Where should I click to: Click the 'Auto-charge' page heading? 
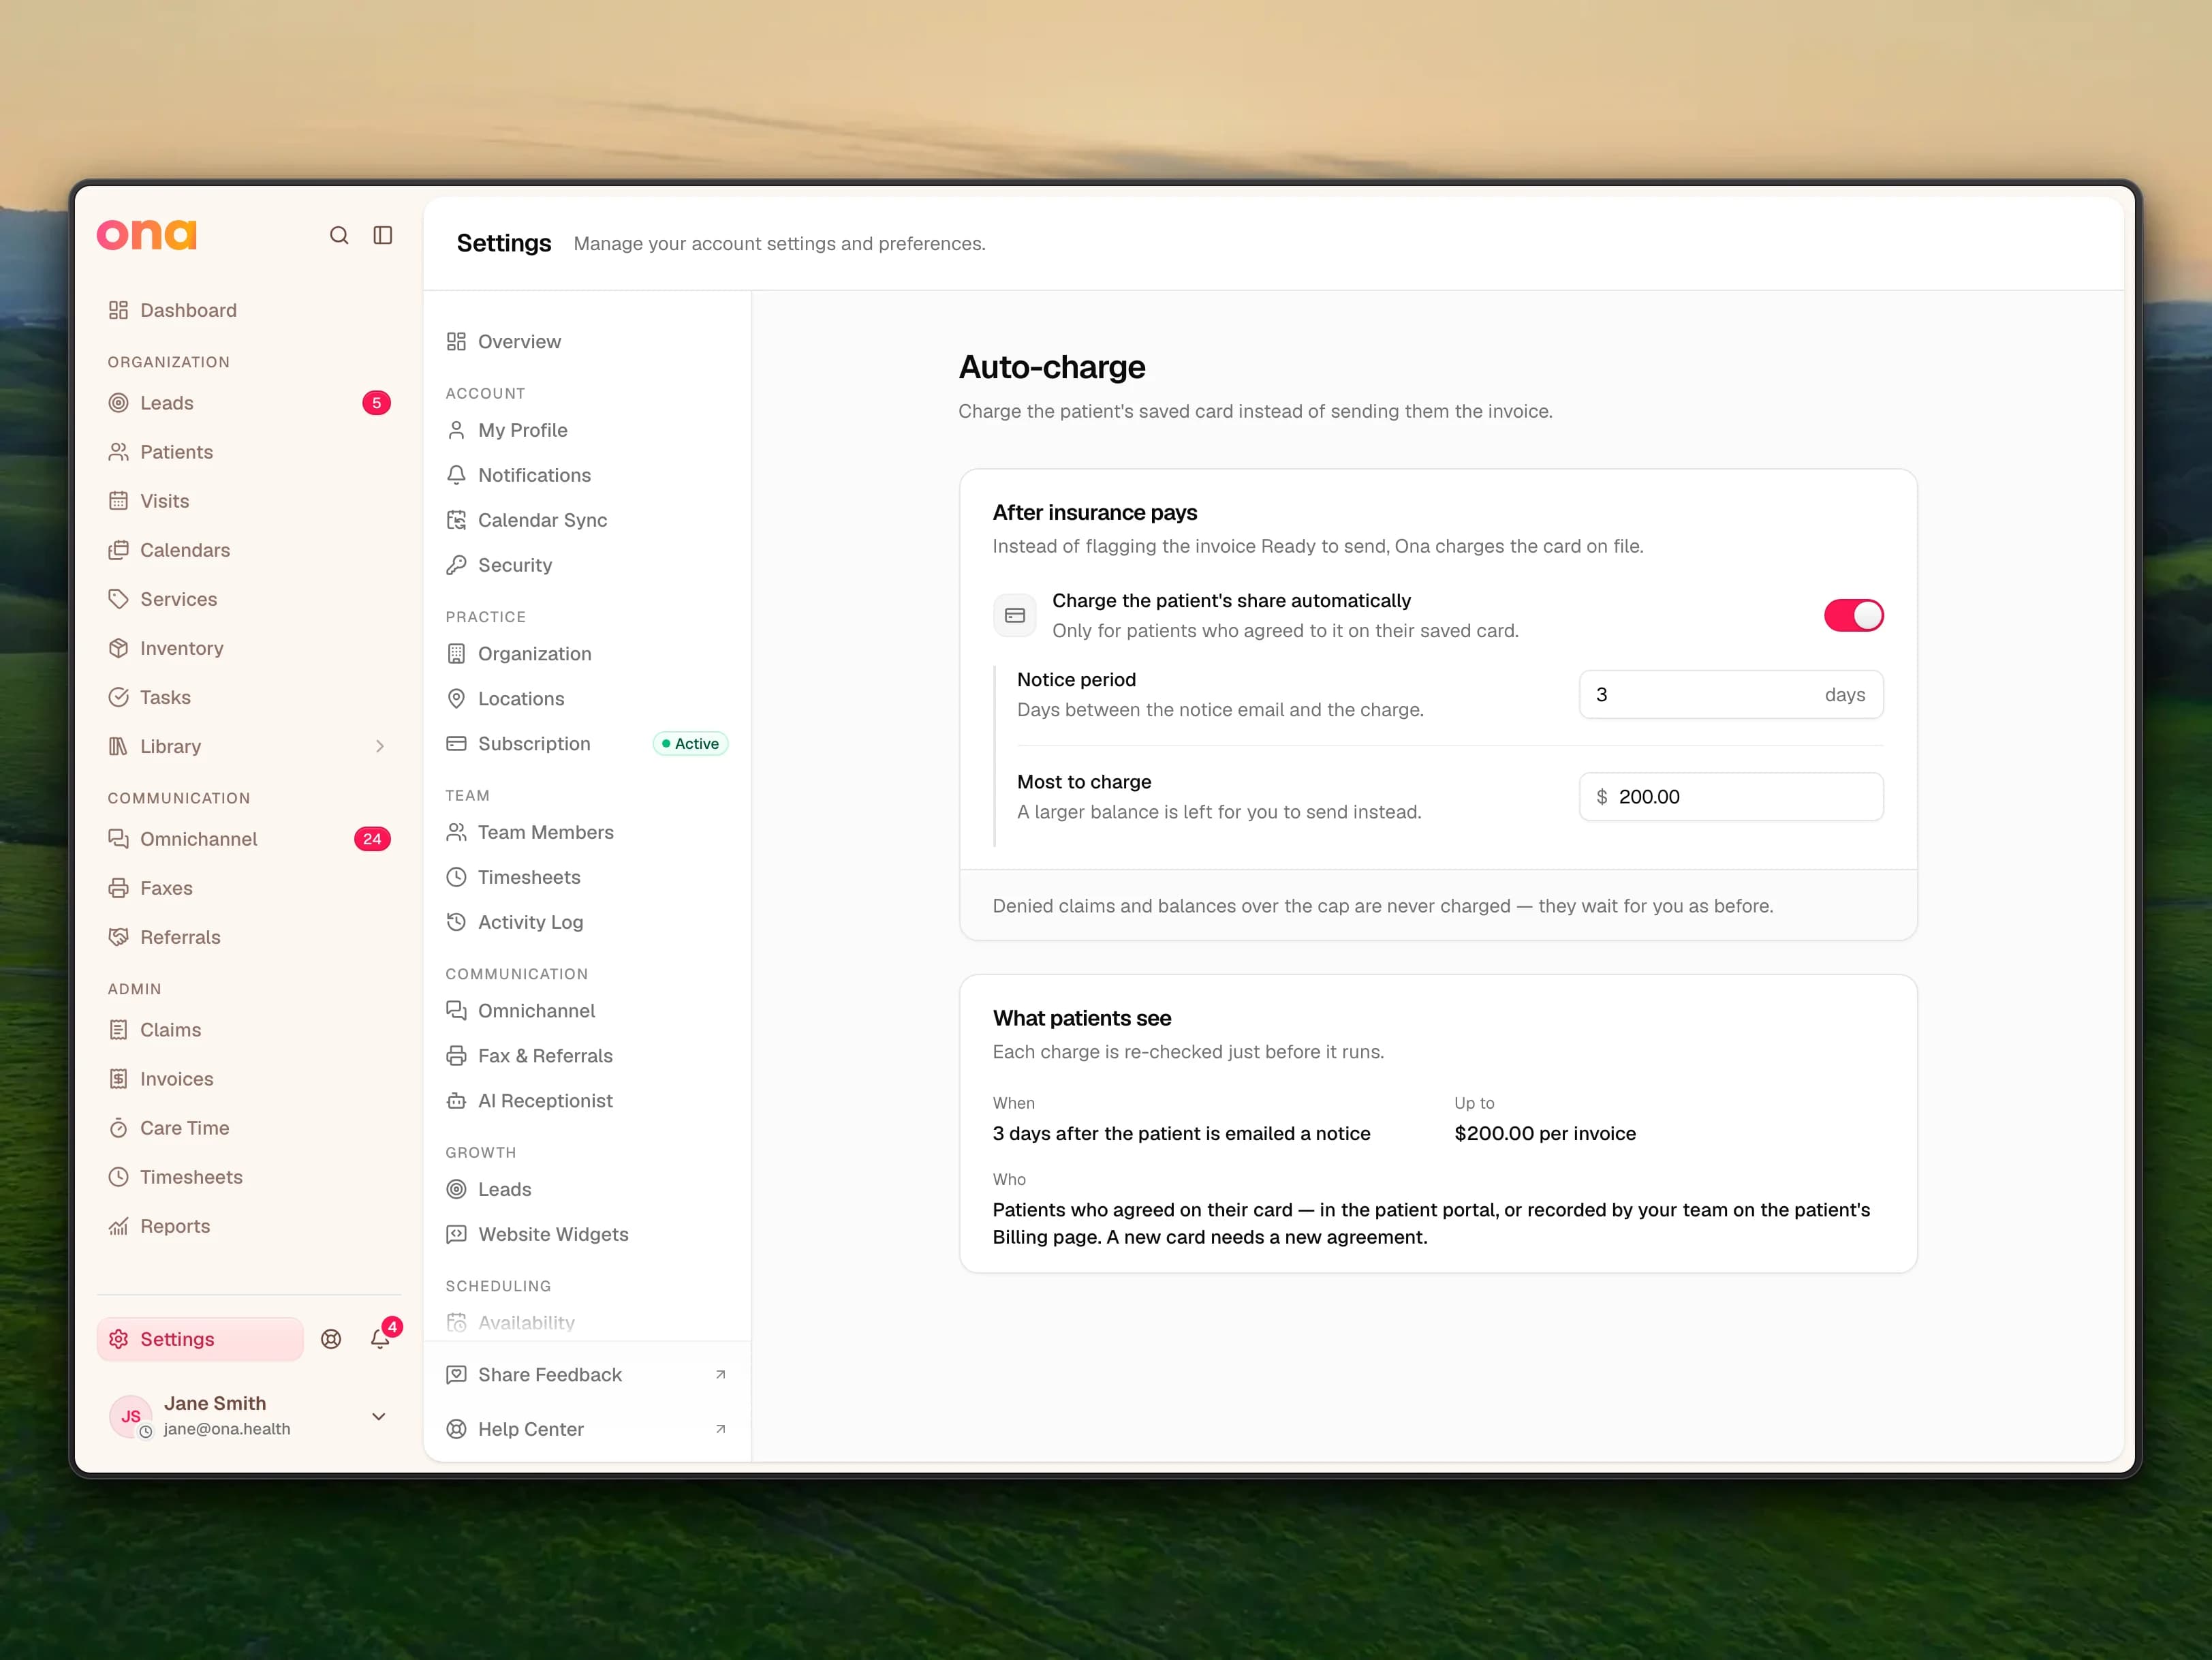tap(1052, 368)
